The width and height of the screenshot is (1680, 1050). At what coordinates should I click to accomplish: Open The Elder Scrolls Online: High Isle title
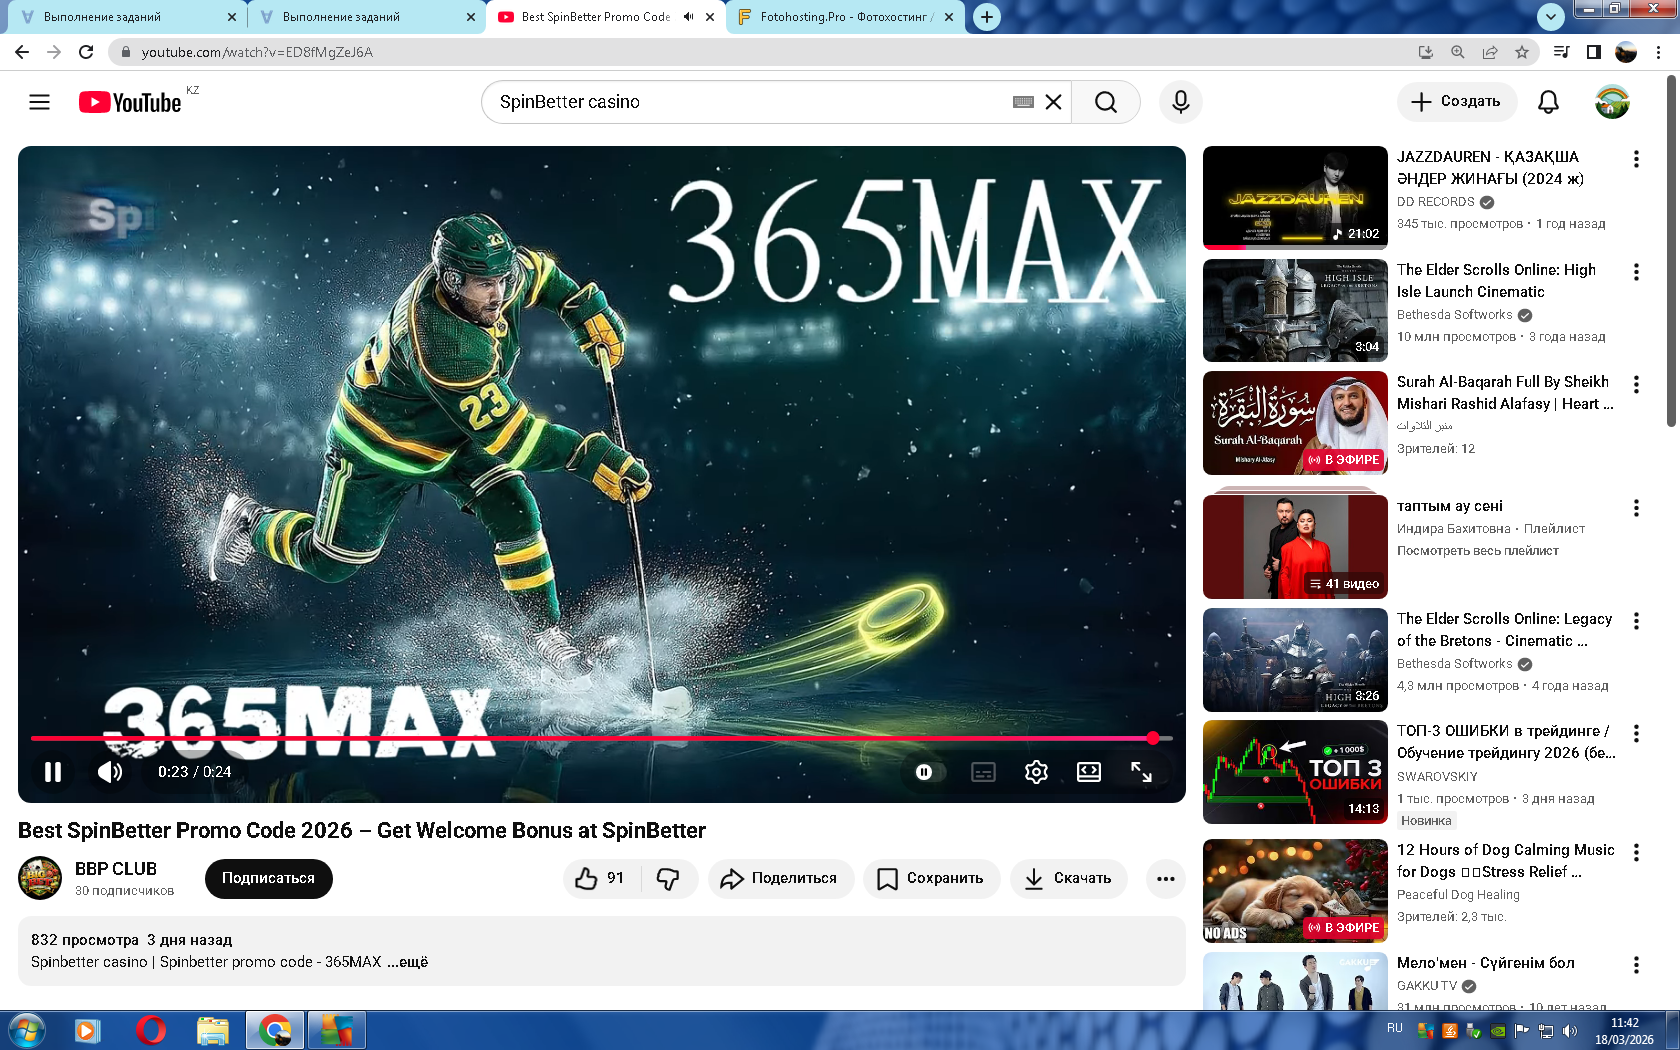[x=1496, y=281]
